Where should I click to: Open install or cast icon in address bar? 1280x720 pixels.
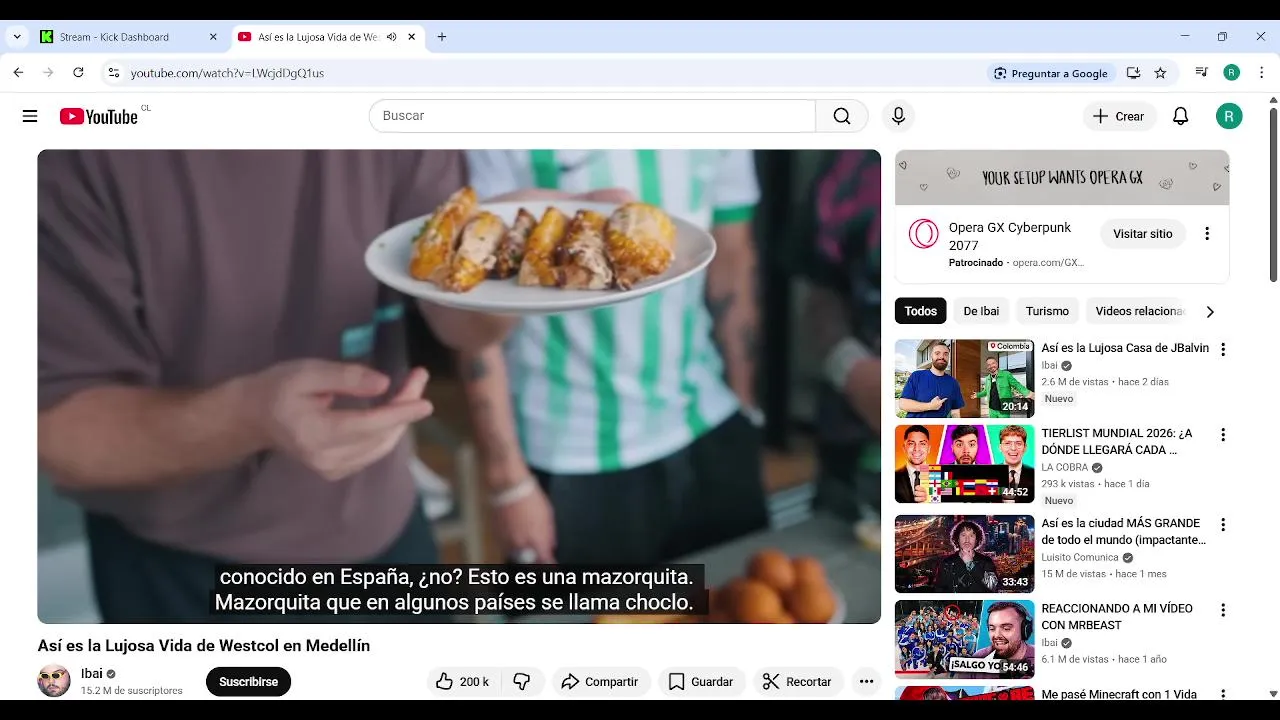[x=1133, y=73]
